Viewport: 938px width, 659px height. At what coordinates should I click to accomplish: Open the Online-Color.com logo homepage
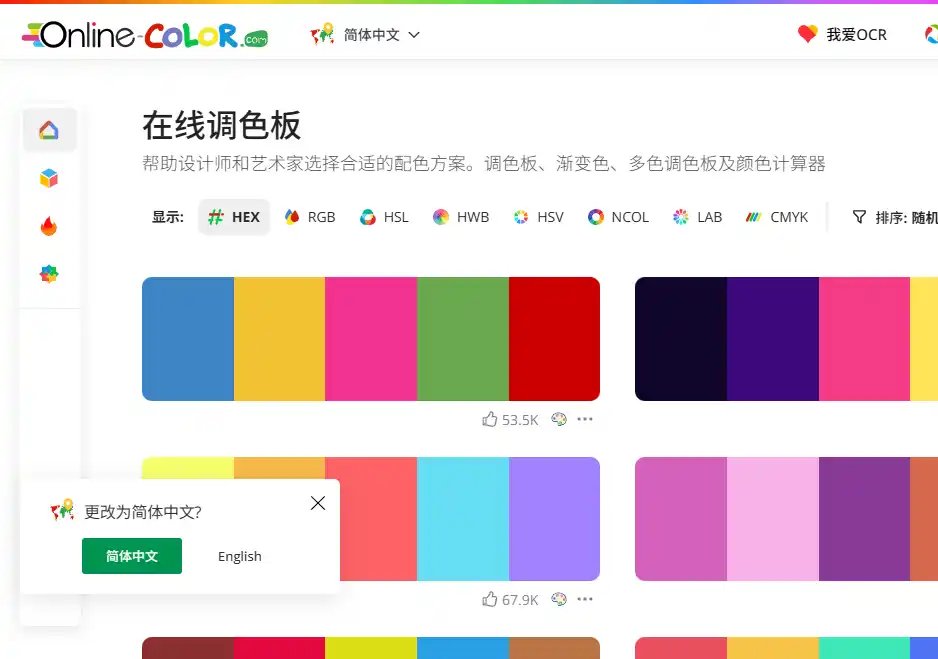(145, 35)
